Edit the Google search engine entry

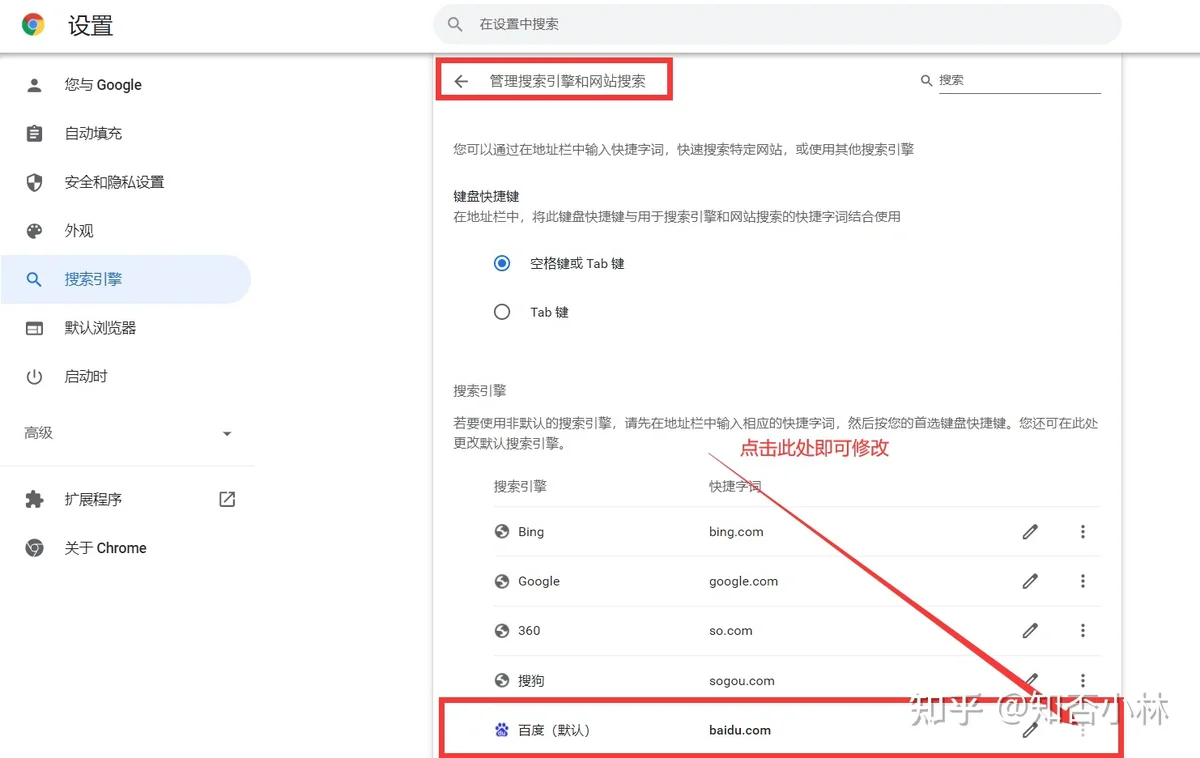click(x=1030, y=581)
